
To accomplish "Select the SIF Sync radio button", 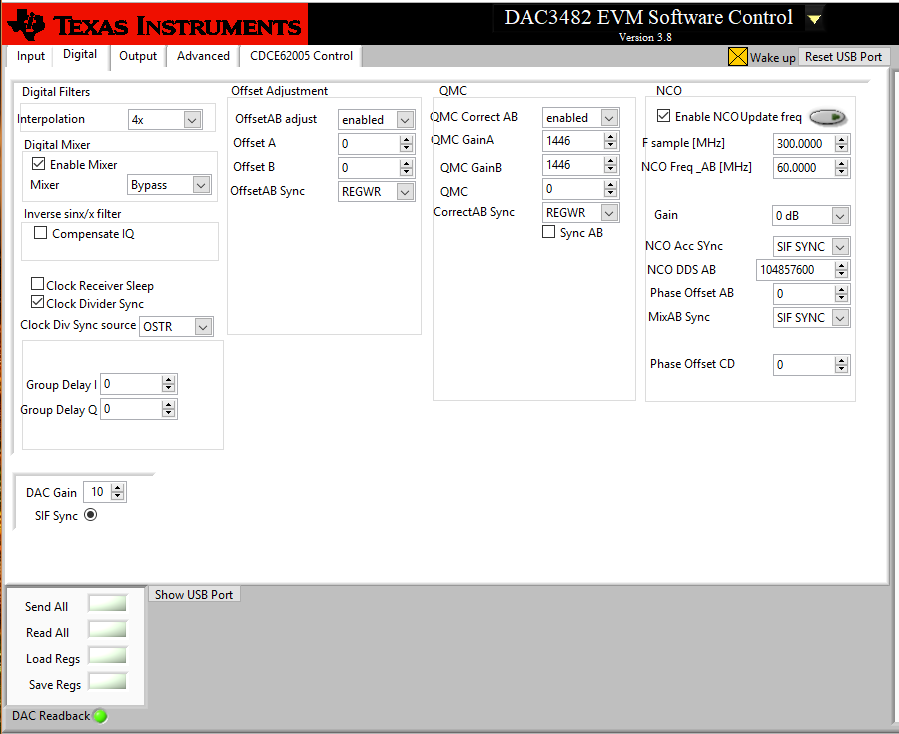I will (x=91, y=514).
